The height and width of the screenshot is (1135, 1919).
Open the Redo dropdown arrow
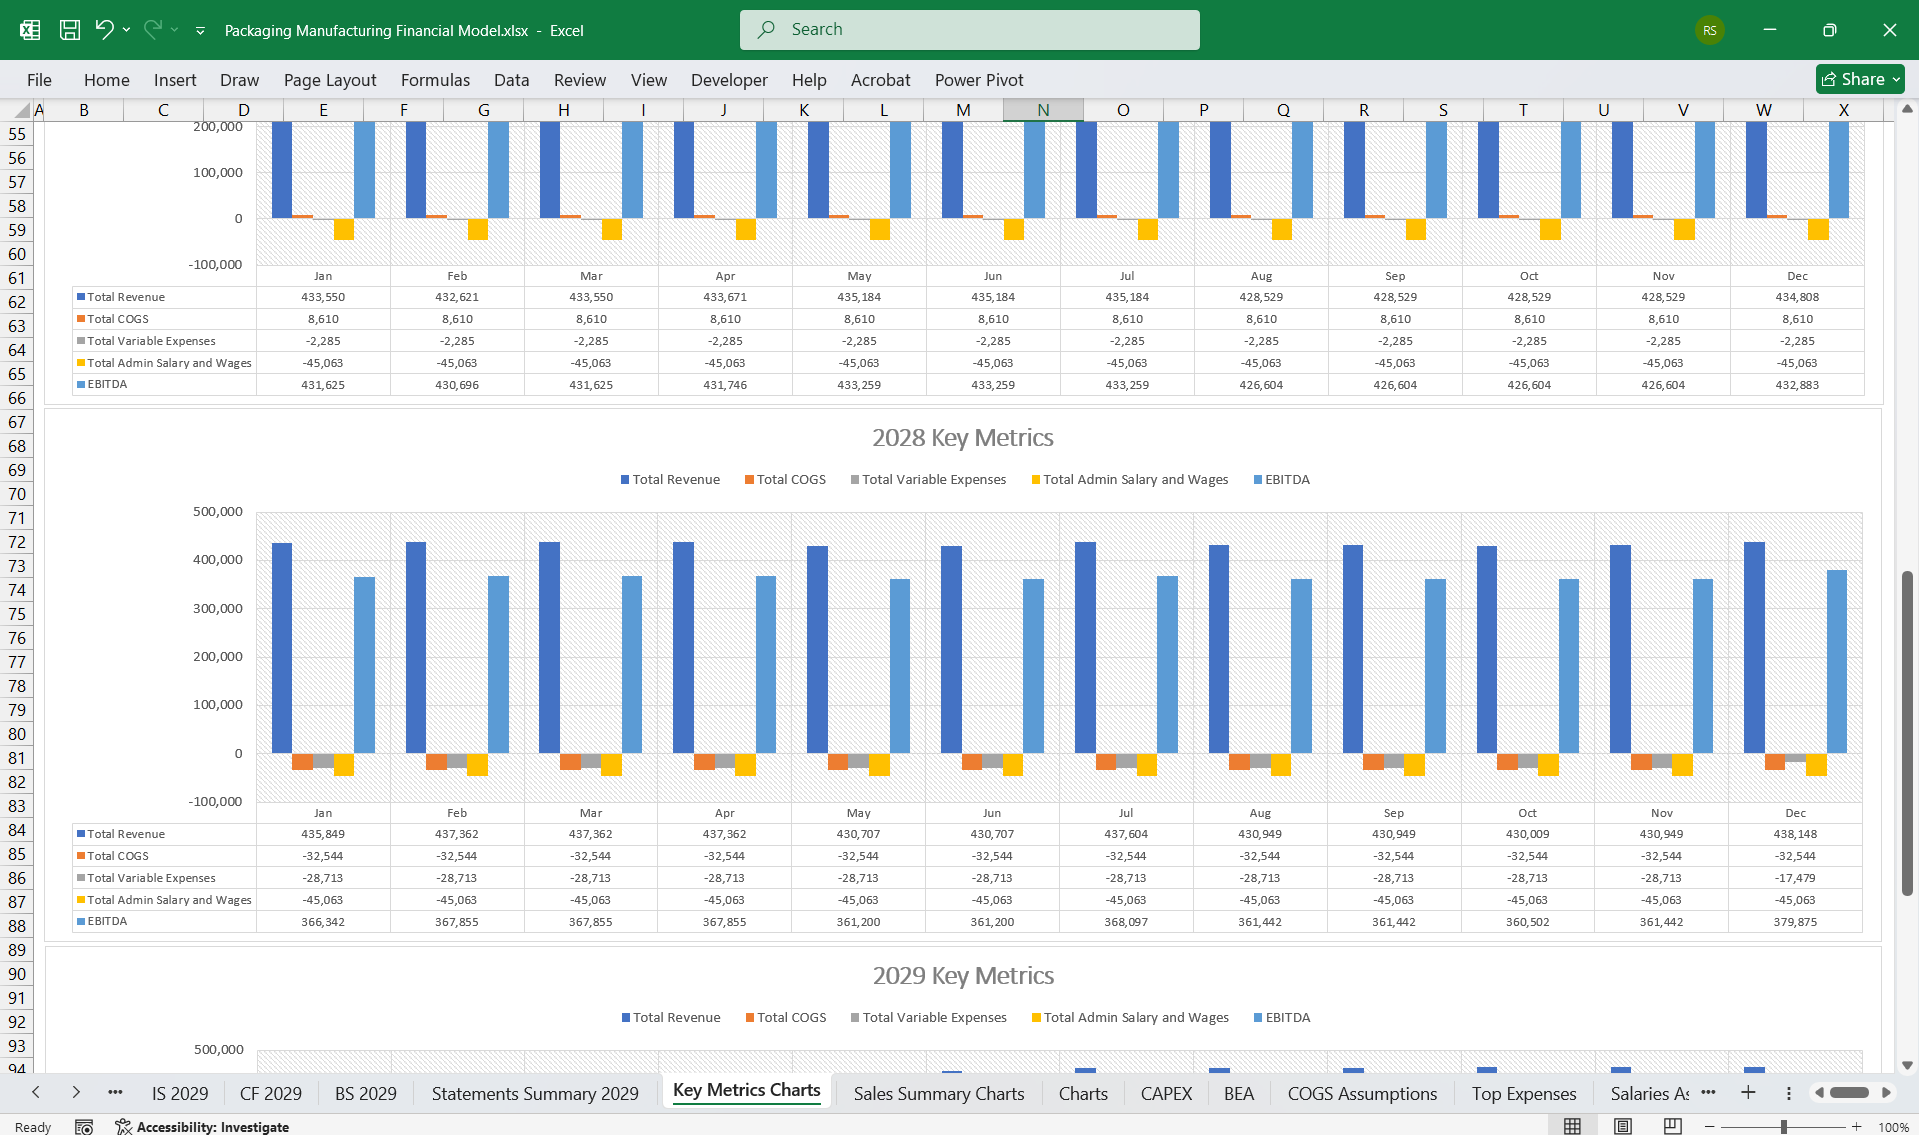tap(174, 30)
